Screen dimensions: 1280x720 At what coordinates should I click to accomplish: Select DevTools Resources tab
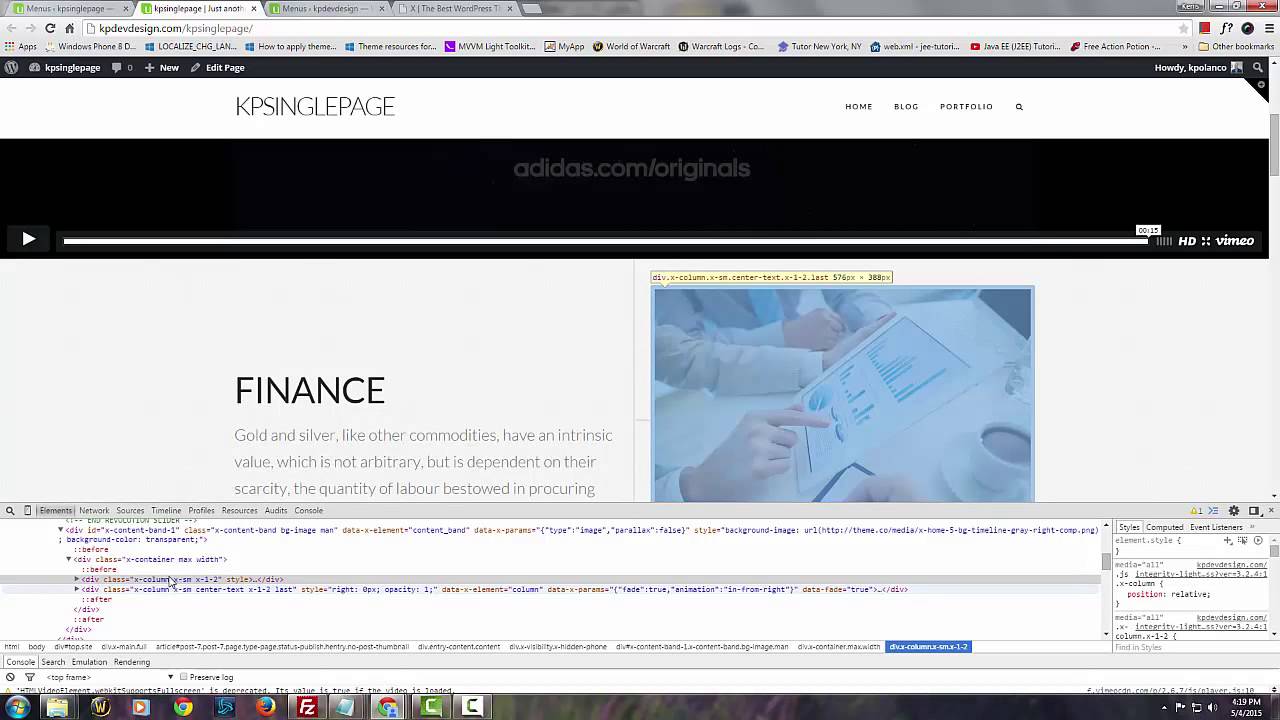pyautogui.click(x=239, y=510)
